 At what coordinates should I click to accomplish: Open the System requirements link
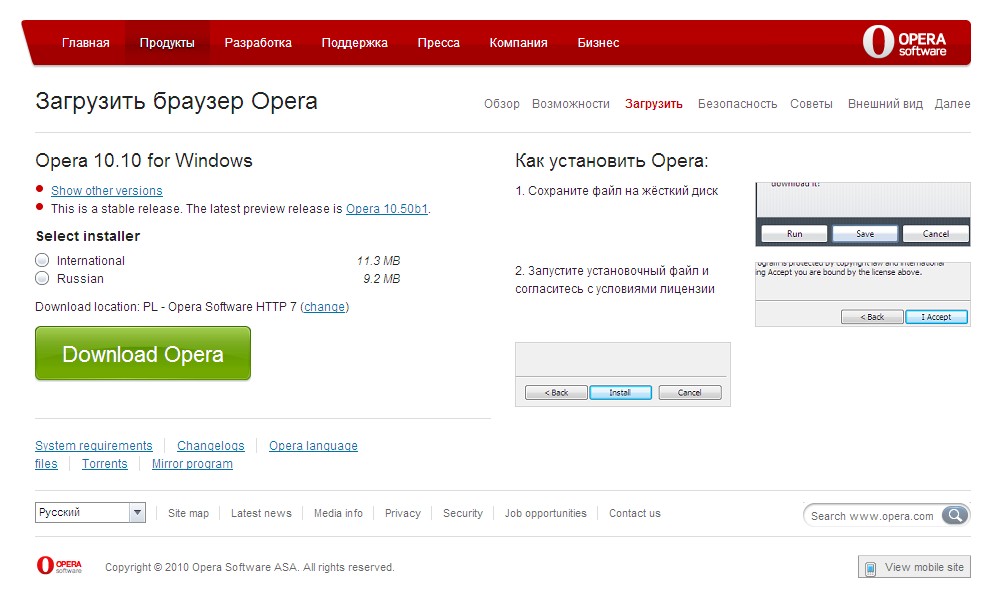pos(94,446)
